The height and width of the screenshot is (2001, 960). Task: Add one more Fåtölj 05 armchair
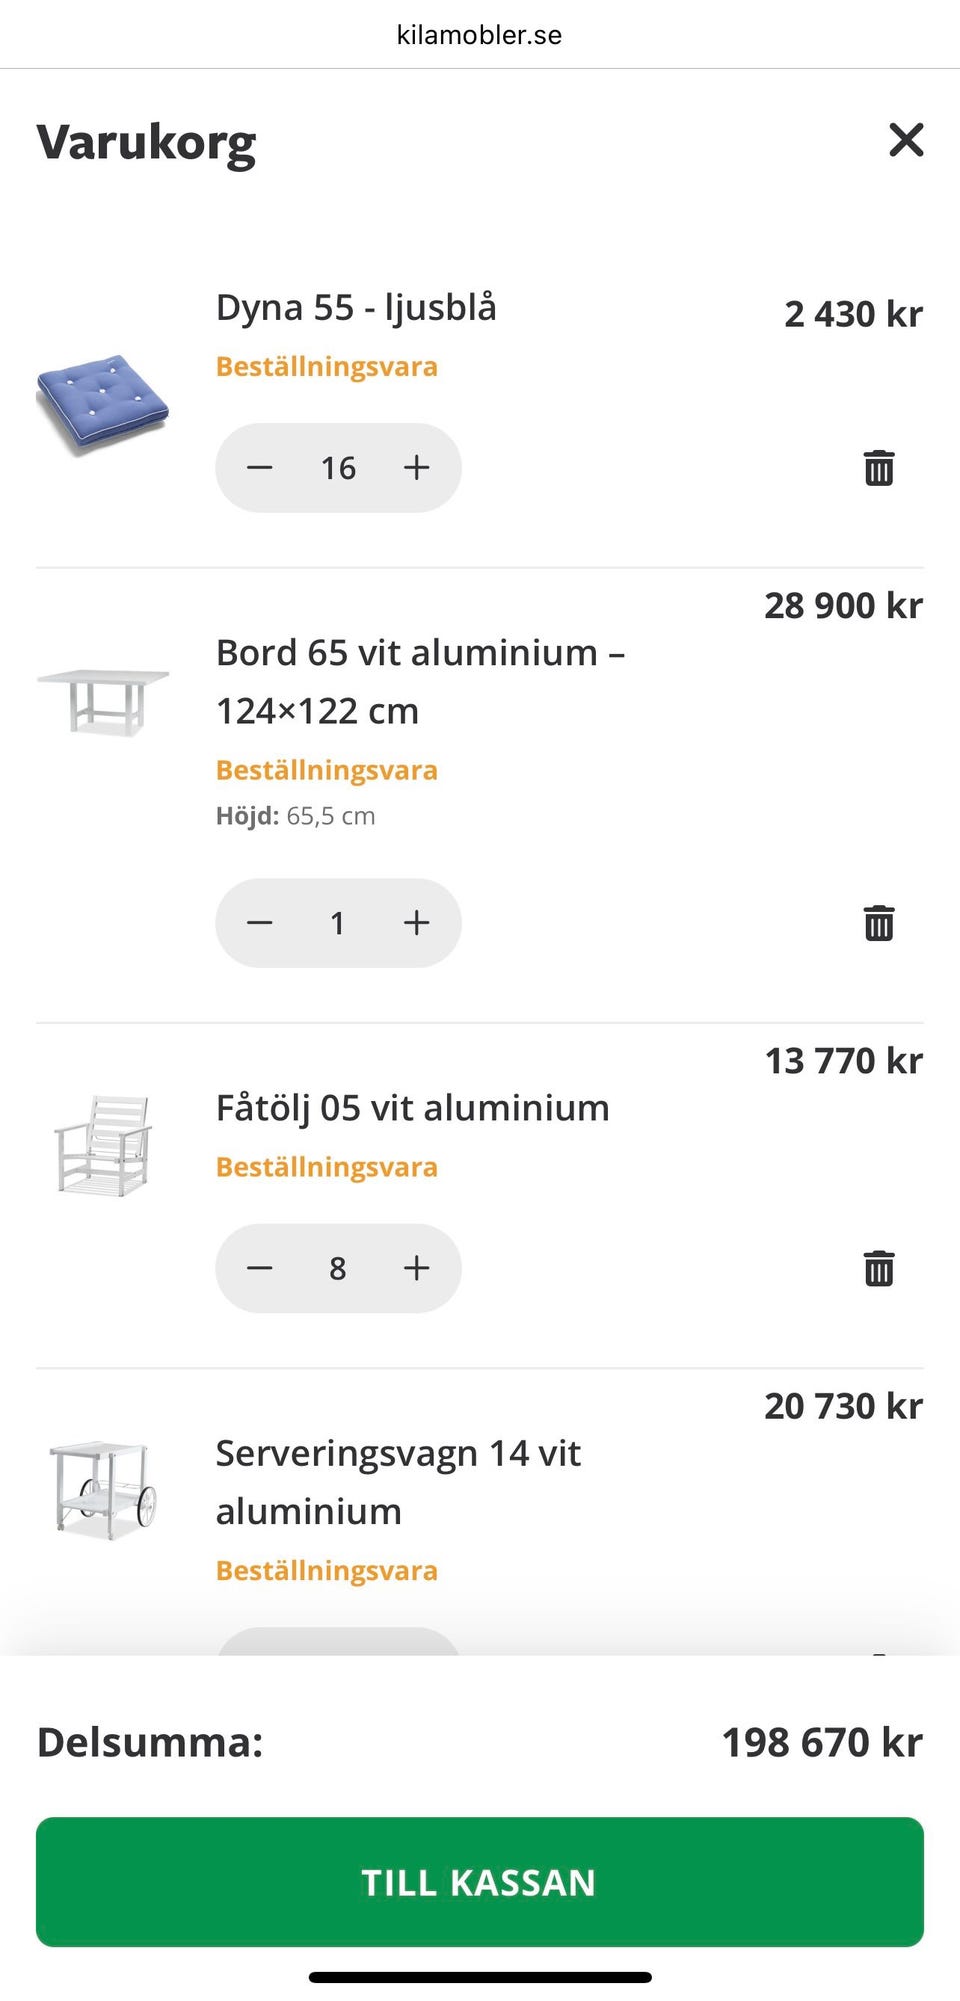tap(416, 1268)
